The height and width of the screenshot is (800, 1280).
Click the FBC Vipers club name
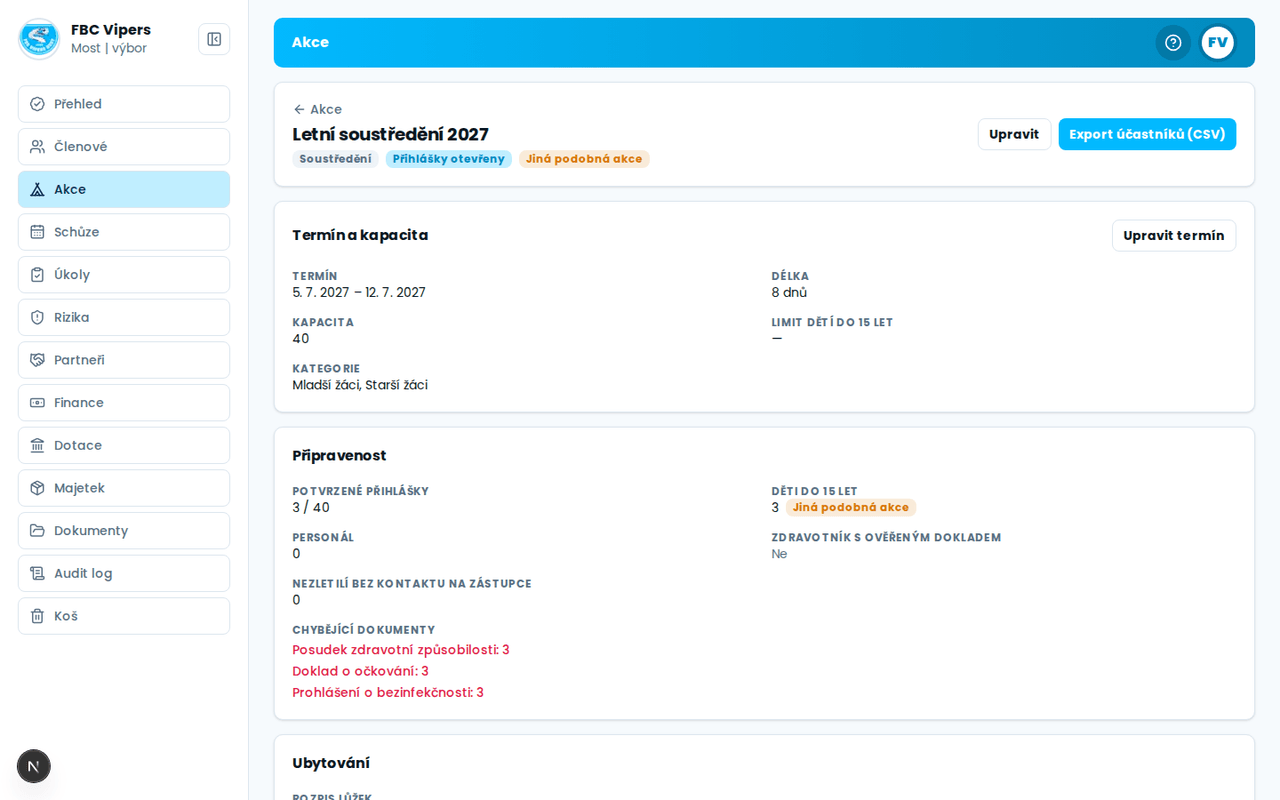[111, 30]
